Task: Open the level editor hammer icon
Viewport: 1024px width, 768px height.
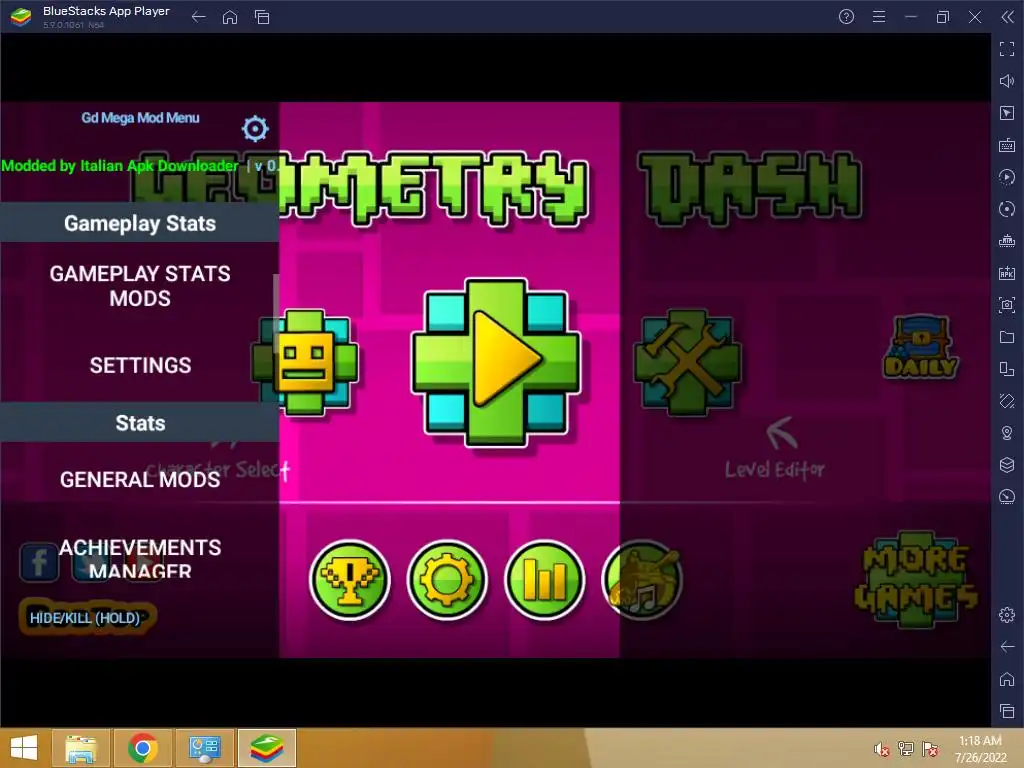Action: (x=687, y=362)
